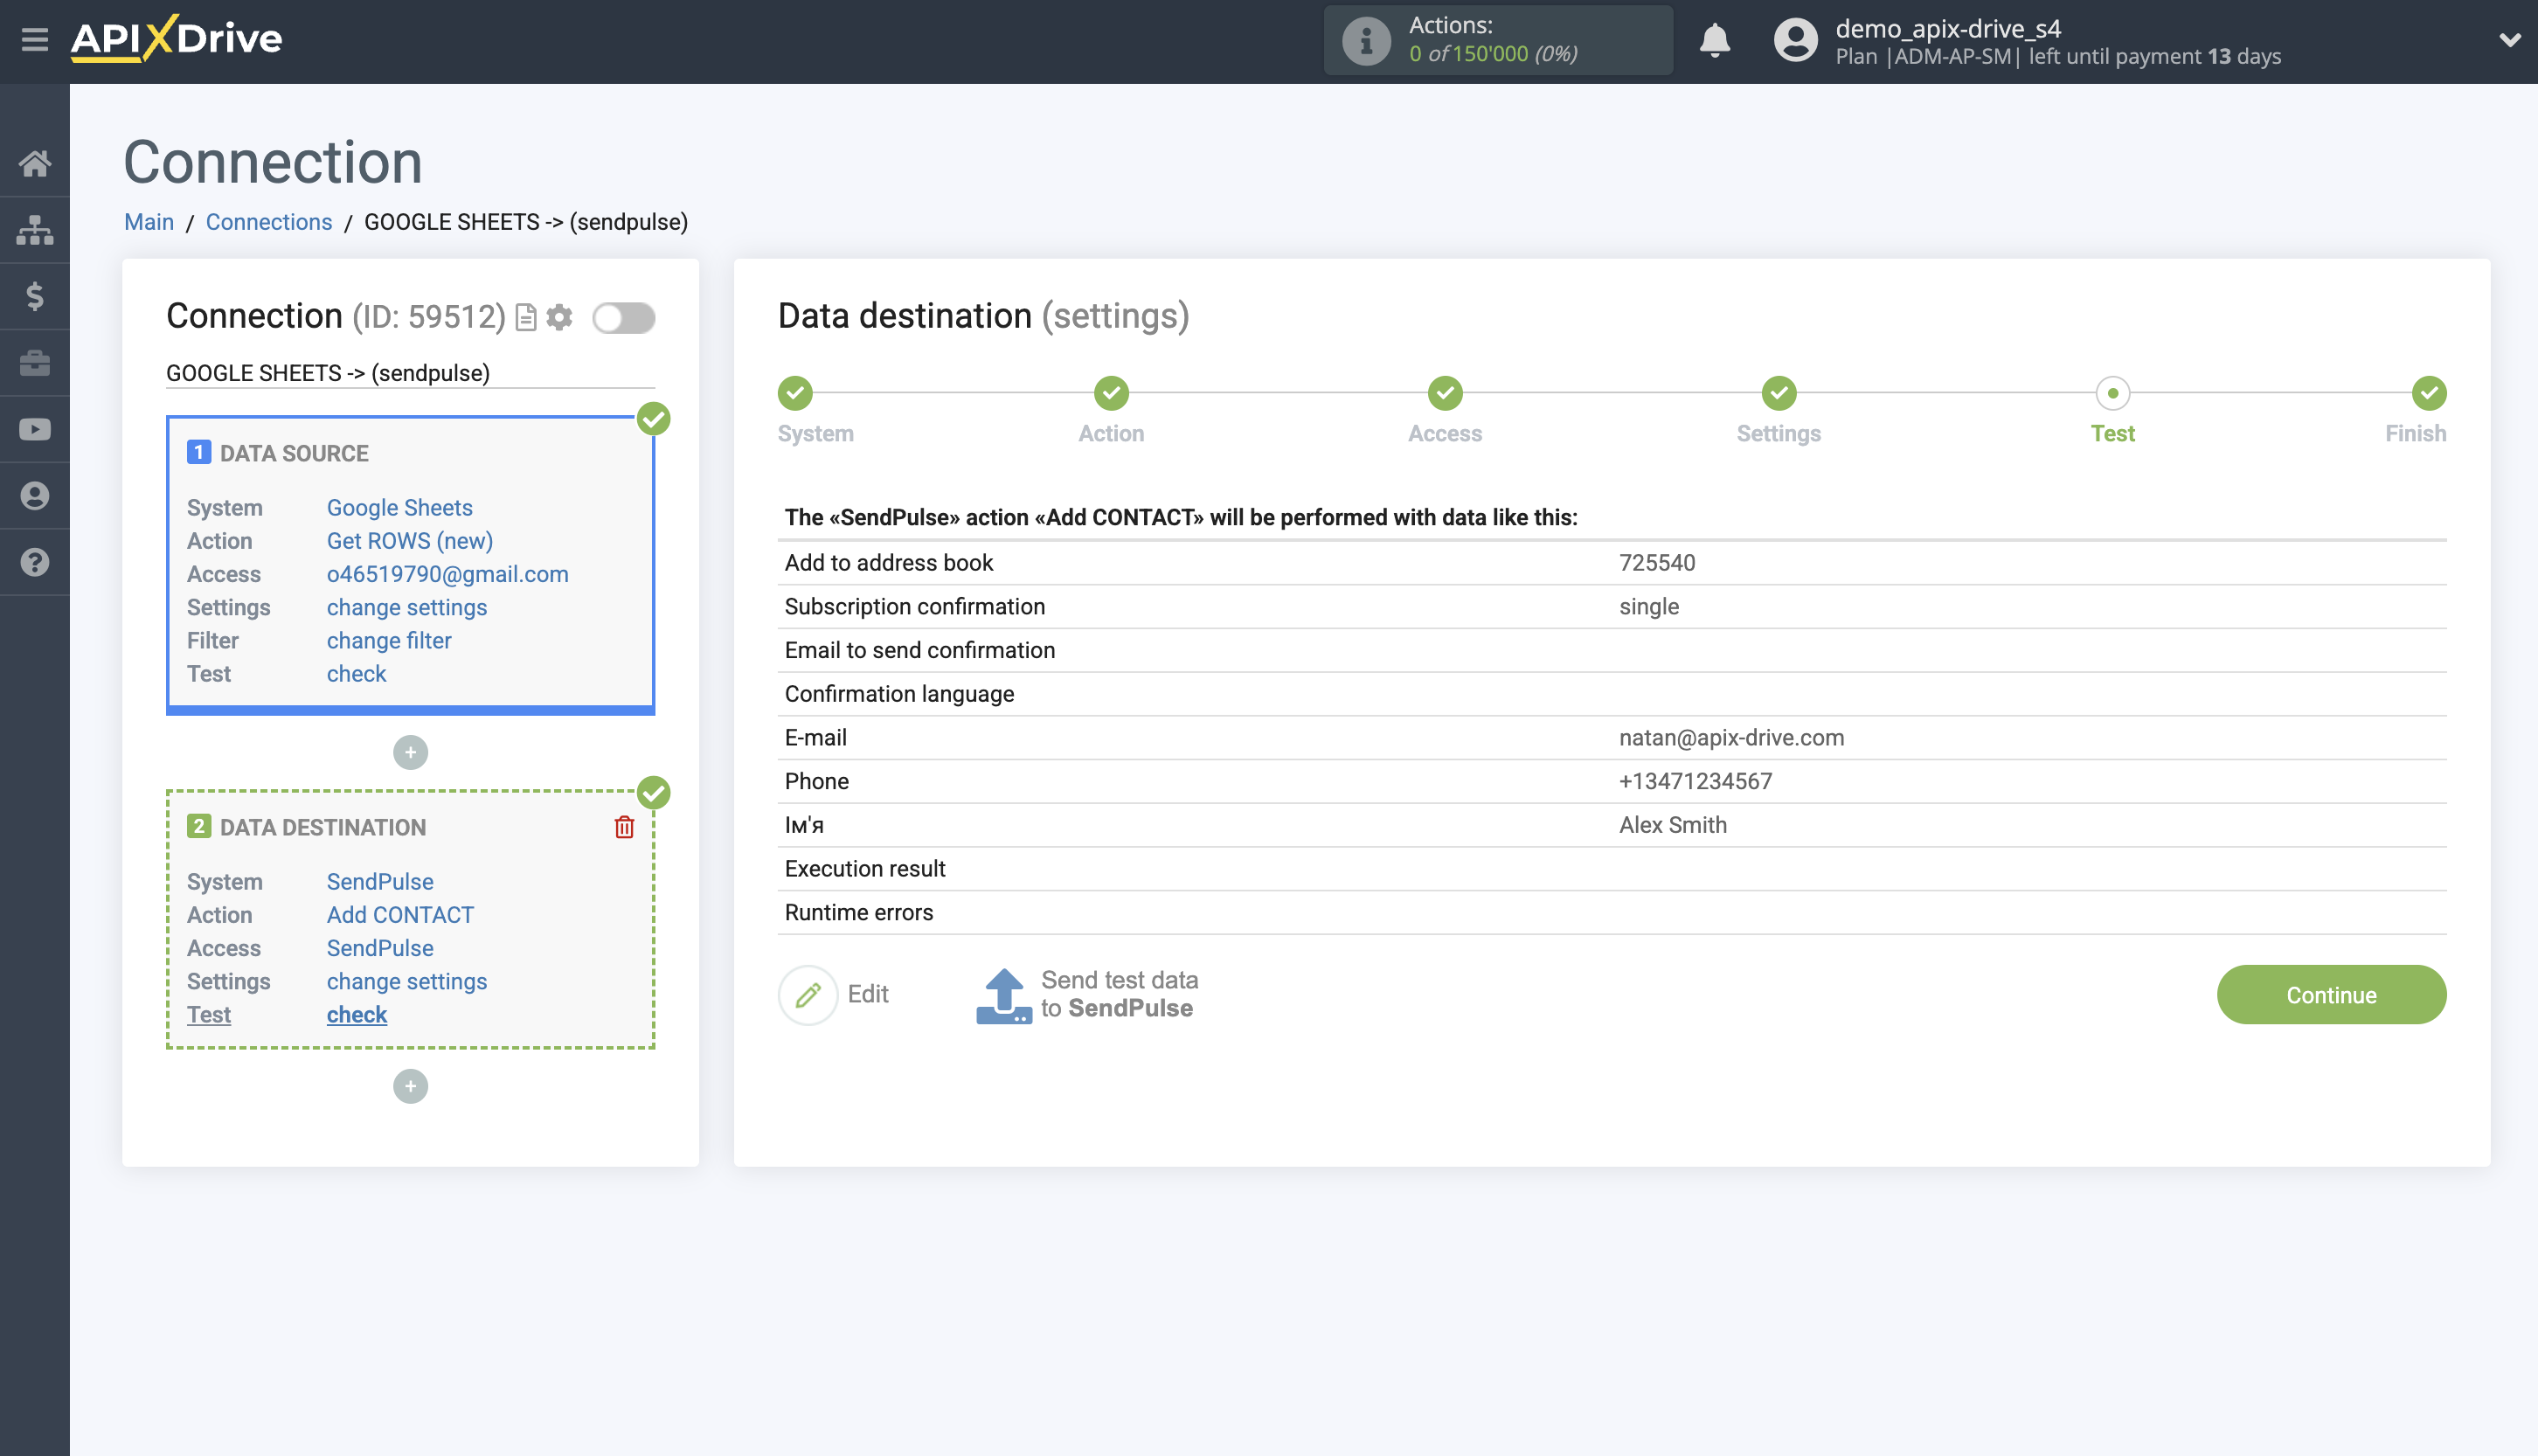Click change filter in Data Source
The width and height of the screenshot is (2538, 1456).
[389, 641]
